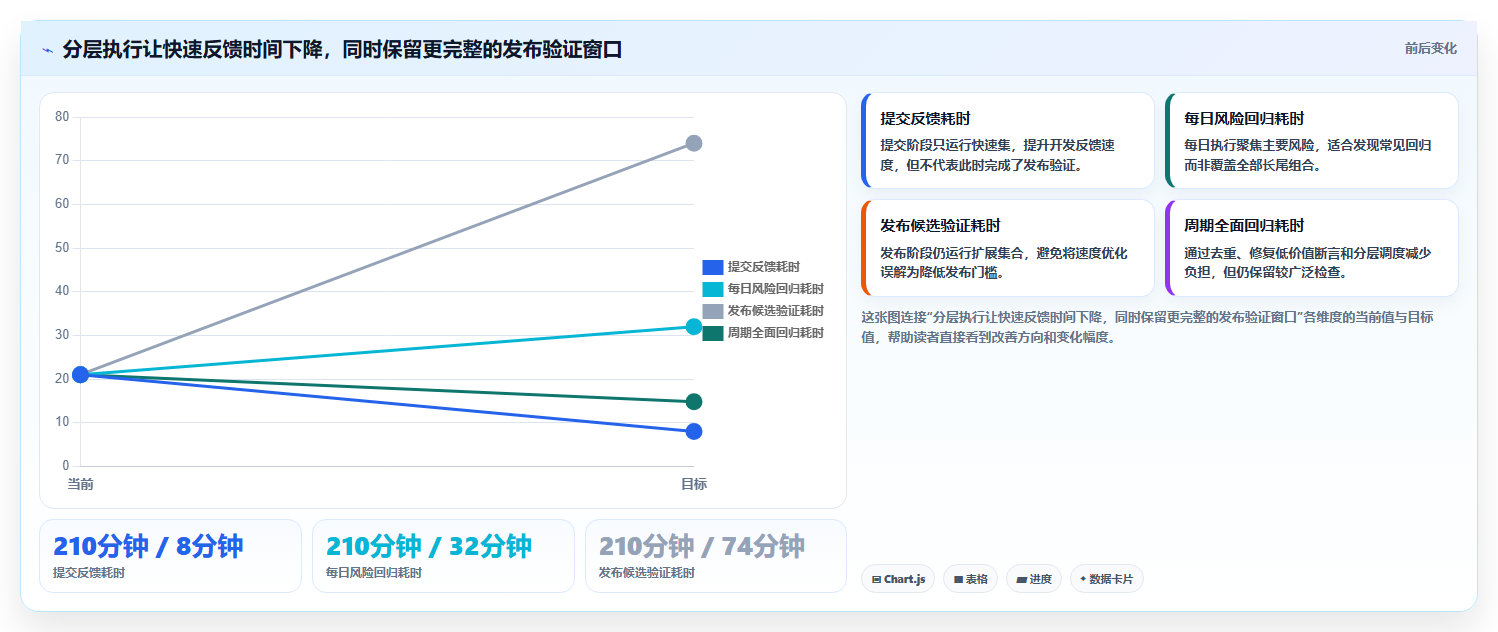This screenshot has width=1498, height=632.
Task: Open the 周期全面回归耗时 description card heading
Action: click(1244, 226)
